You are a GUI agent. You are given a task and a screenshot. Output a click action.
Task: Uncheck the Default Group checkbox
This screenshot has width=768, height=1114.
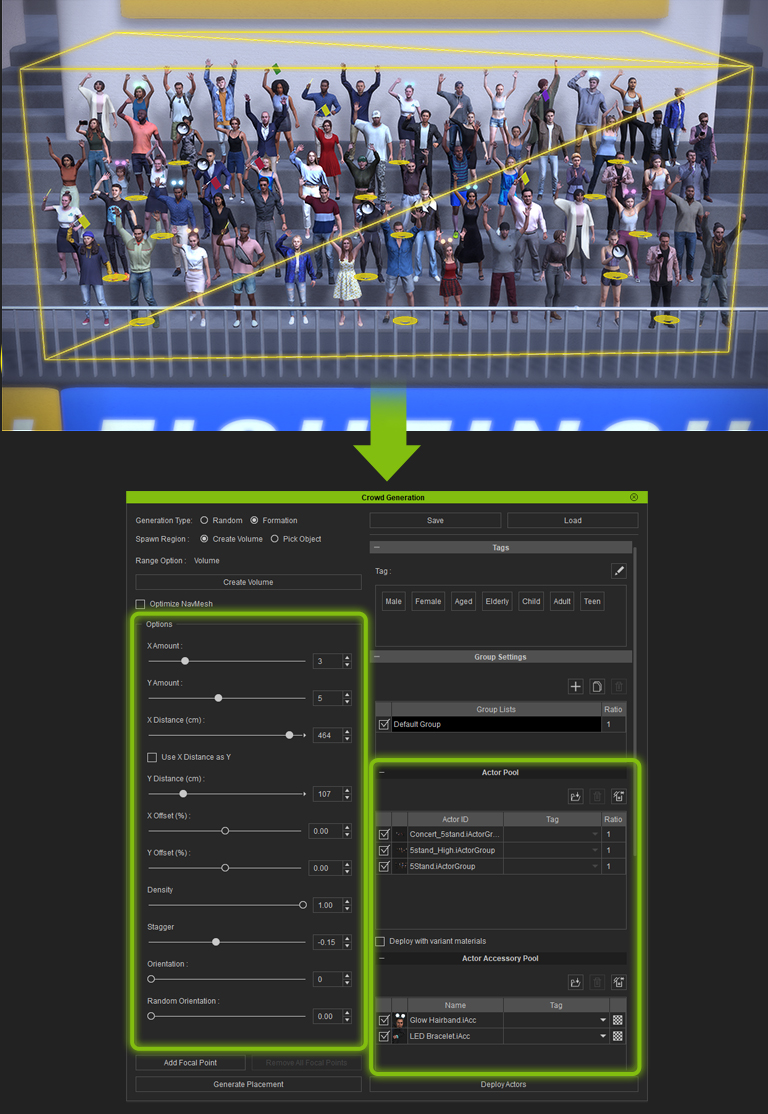click(x=384, y=725)
